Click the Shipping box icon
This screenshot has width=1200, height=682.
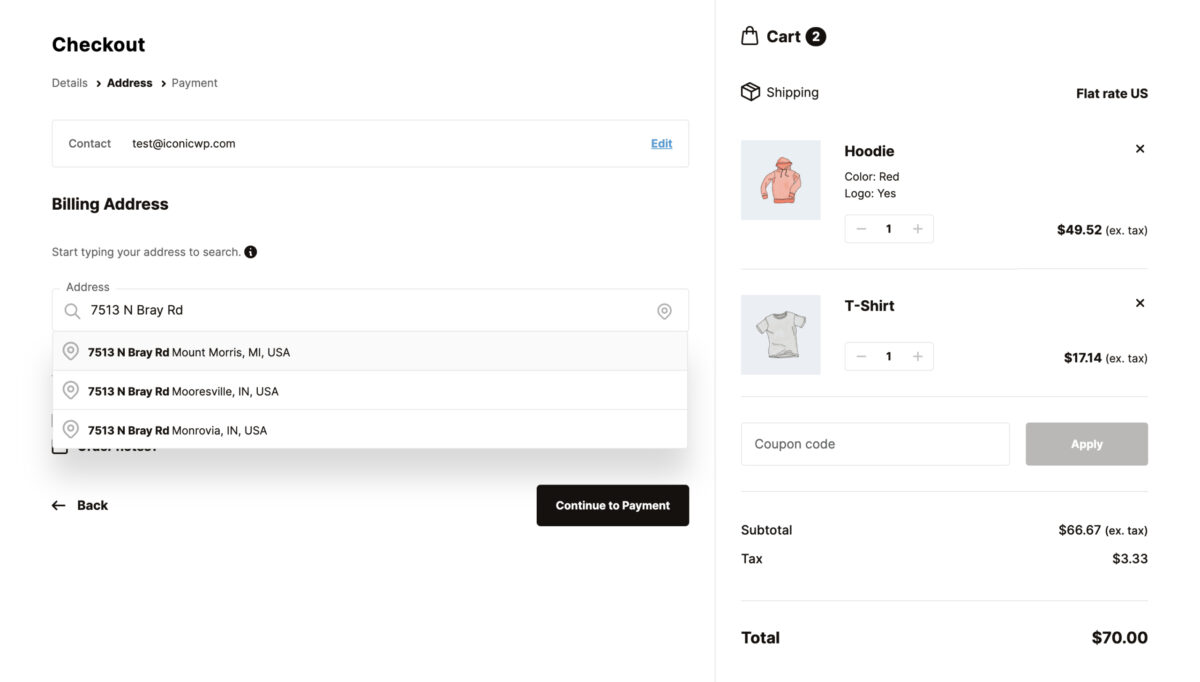pyautogui.click(x=751, y=92)
